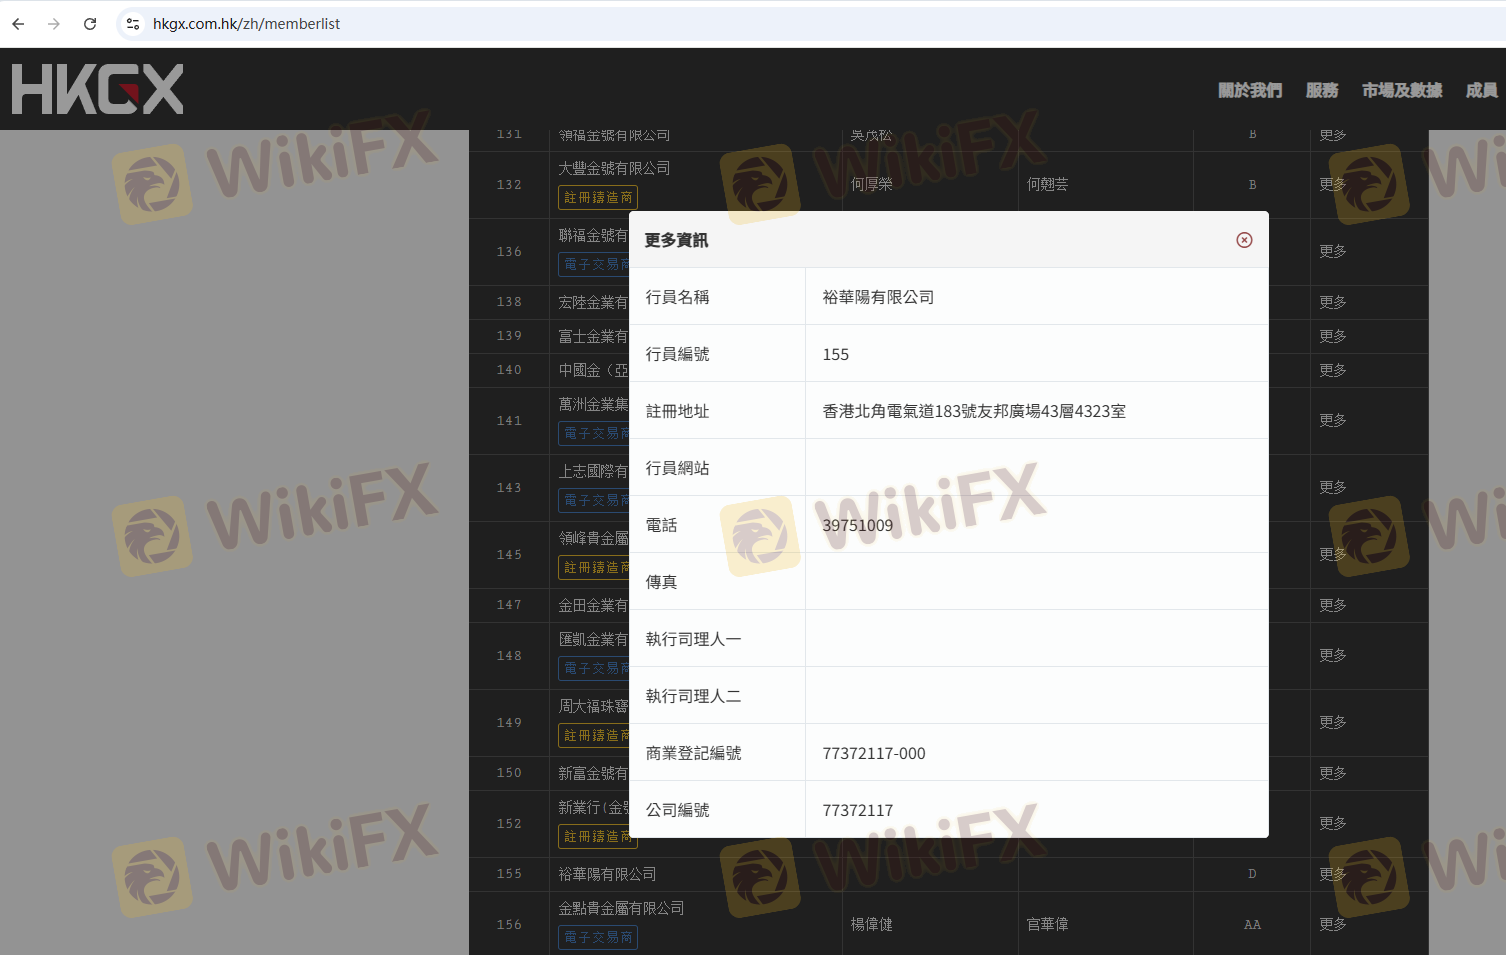
Task: Select 商業登記編號 value 77372117-000
Action: point(874,753)
